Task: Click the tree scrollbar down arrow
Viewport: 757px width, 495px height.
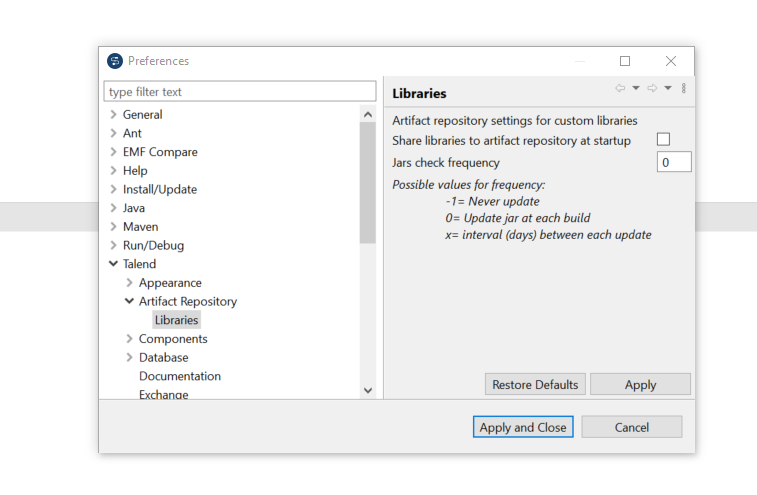Action: point(368,390)
